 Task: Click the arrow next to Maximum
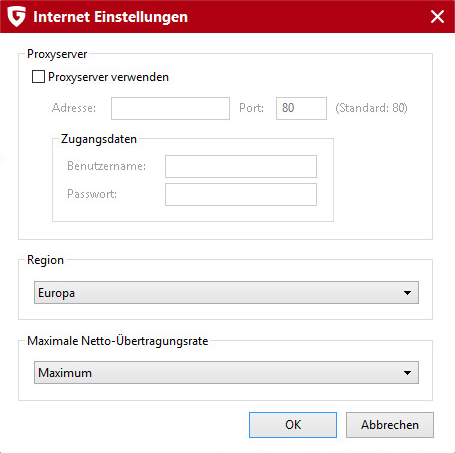point(407,373)
